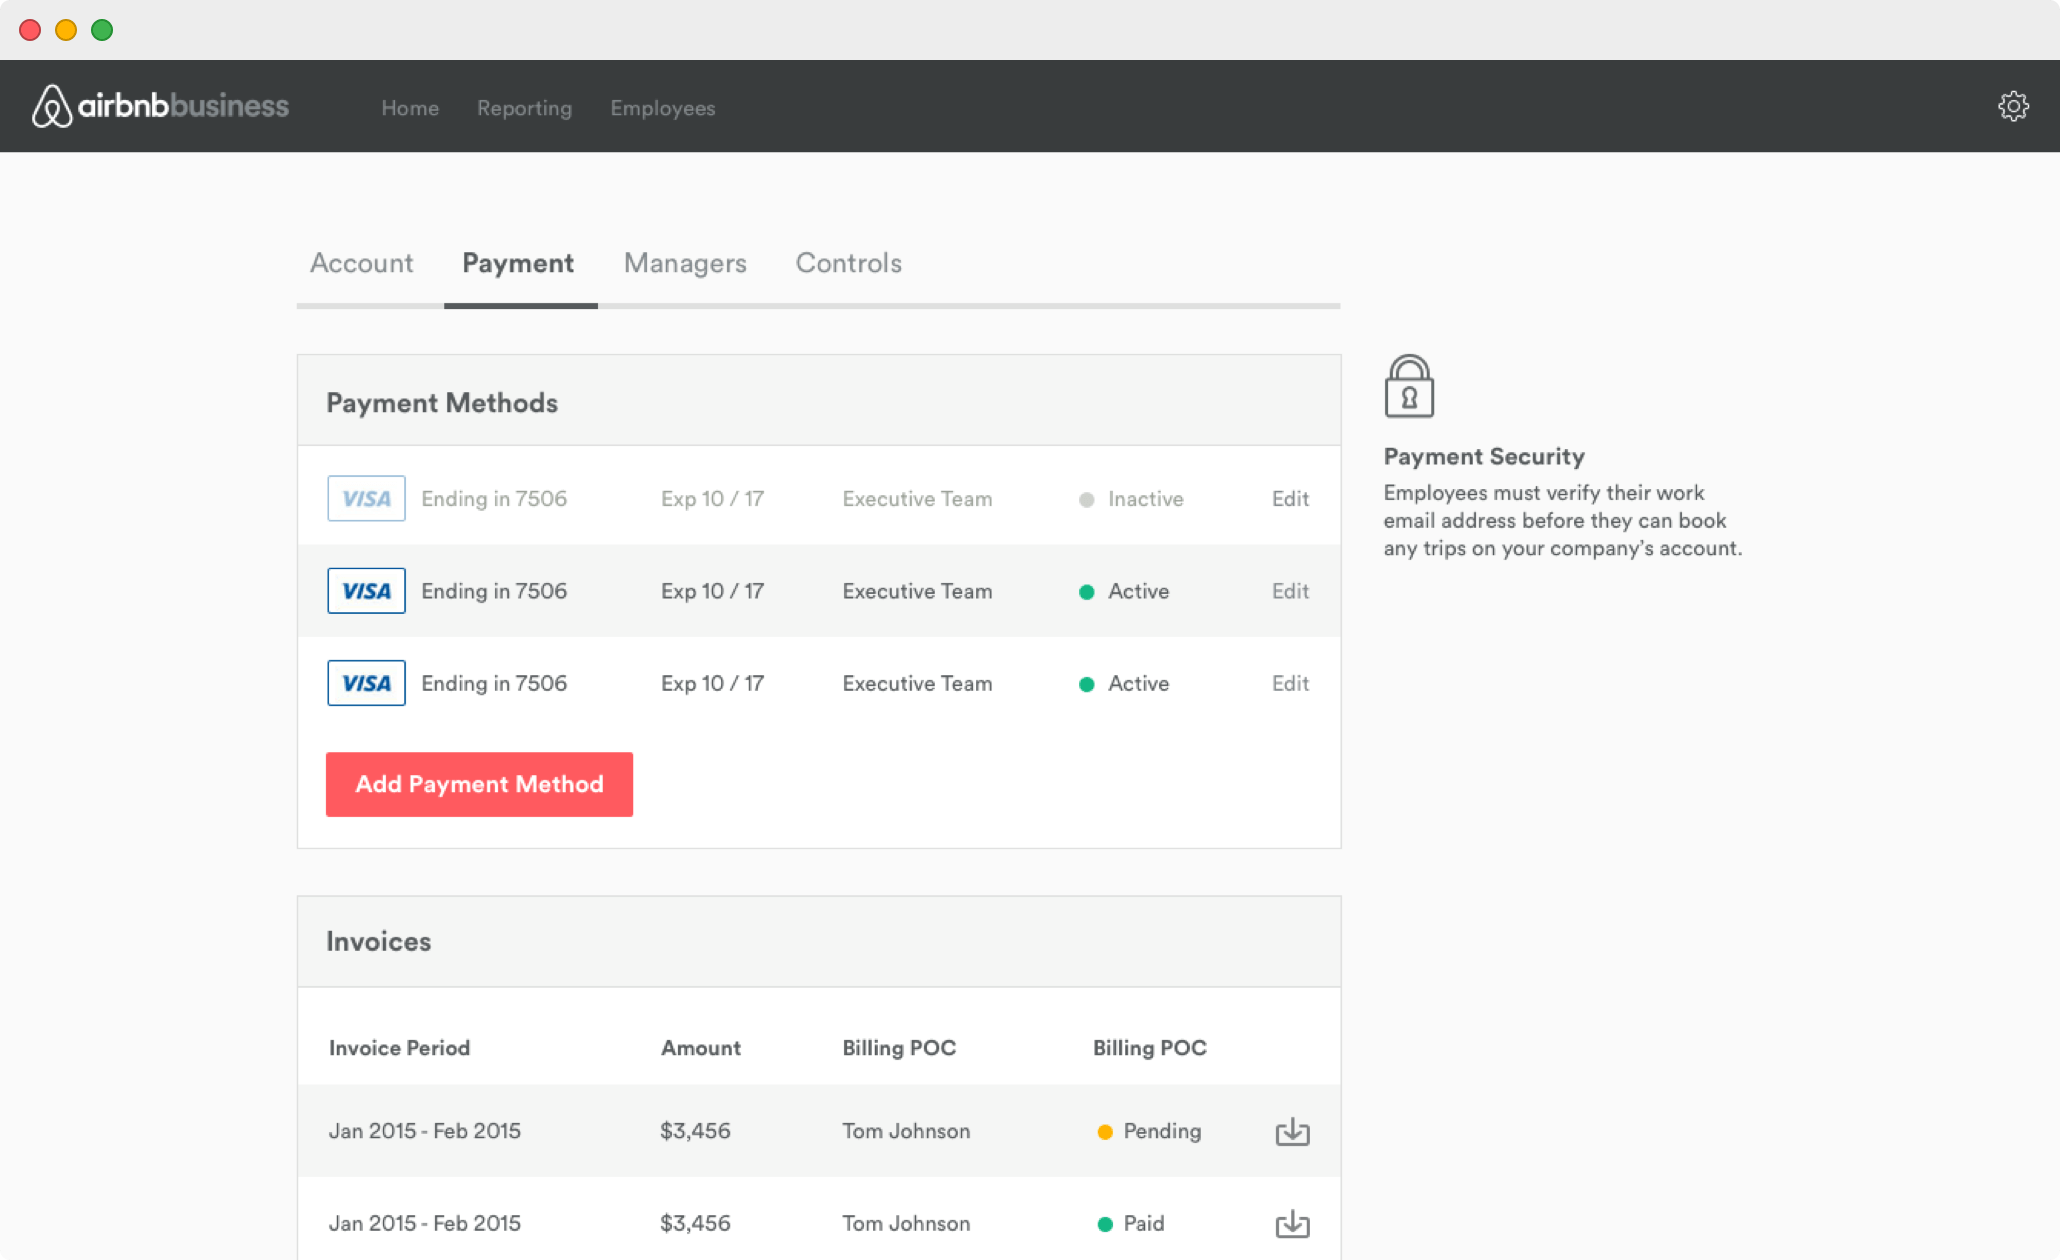This screenshot has height=1260, width=2060.
Task: Click Executive Team on the Inactive card row
Action: [917, 498]
